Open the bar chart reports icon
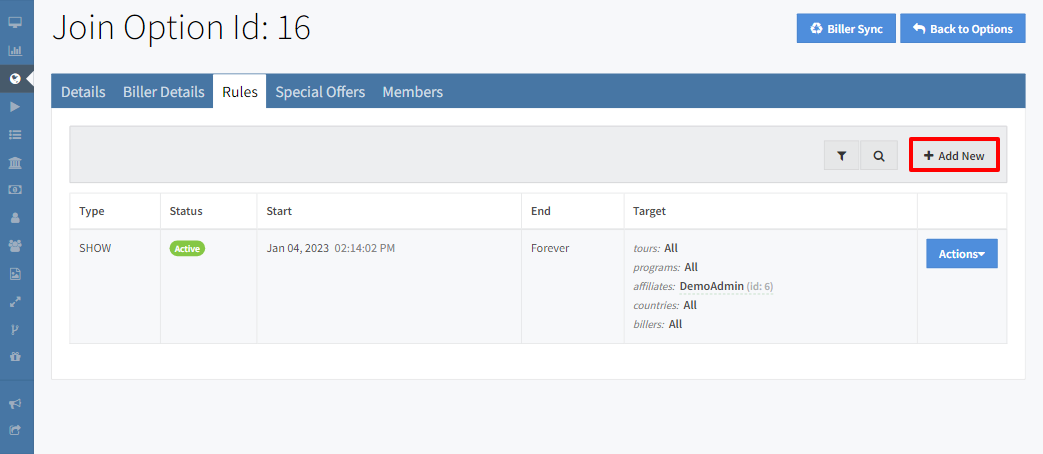 (15, 50)
